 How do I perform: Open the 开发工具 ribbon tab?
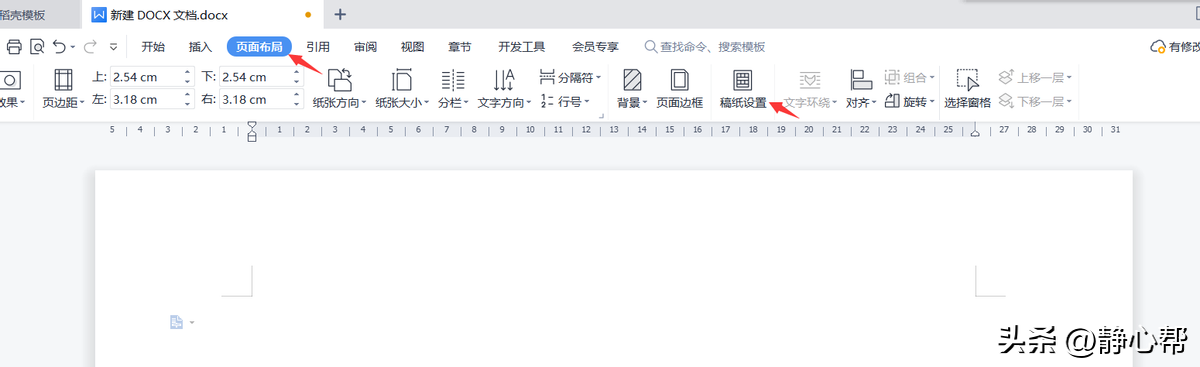(521, 46)
